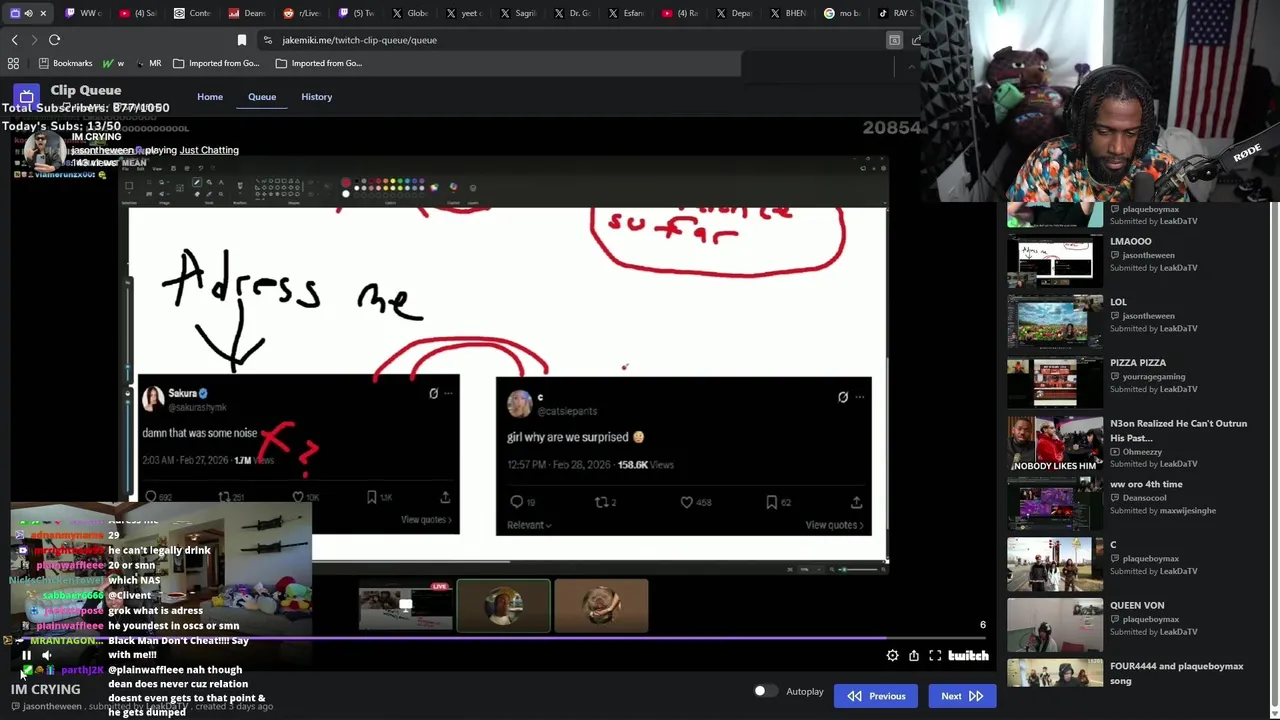Go to the Previous clip
The image size is (1280, 720).
(x=876, y=696)
